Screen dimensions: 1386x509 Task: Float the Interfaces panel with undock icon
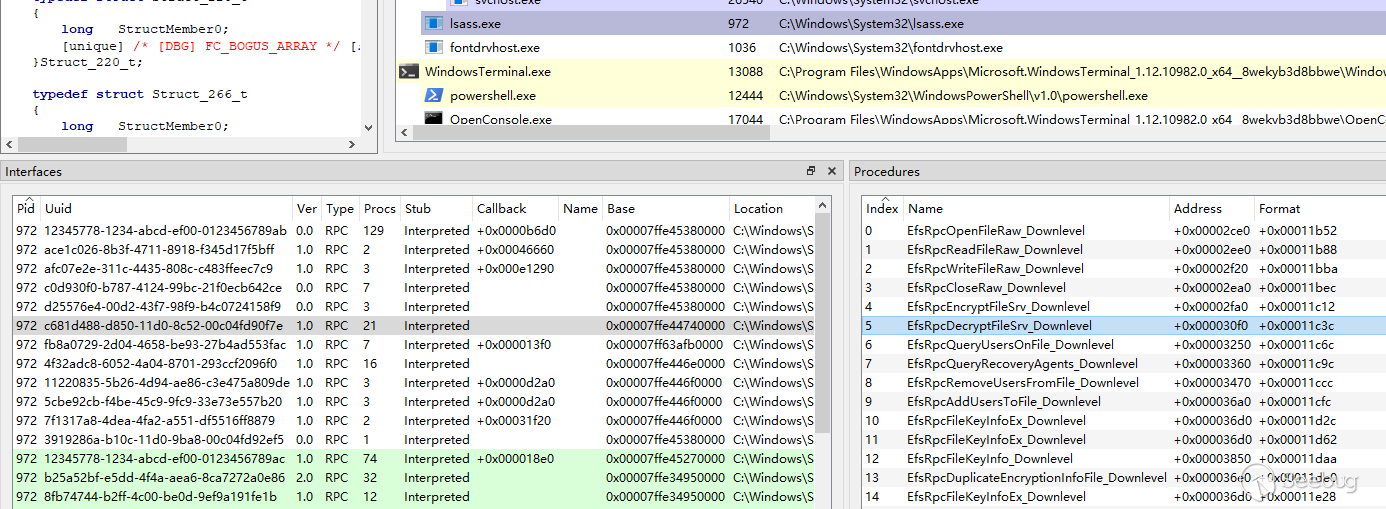(x=811, y=171)
